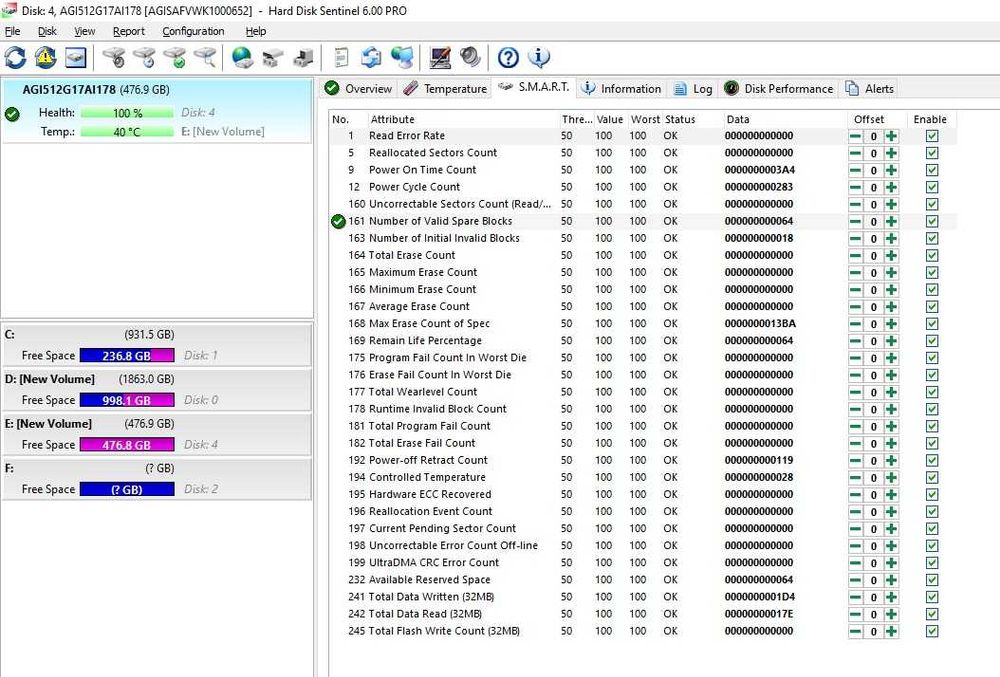Switch to the Log tab
Image resolution: width=1000 pixels, height=677 pixels.
pos(693,89)
